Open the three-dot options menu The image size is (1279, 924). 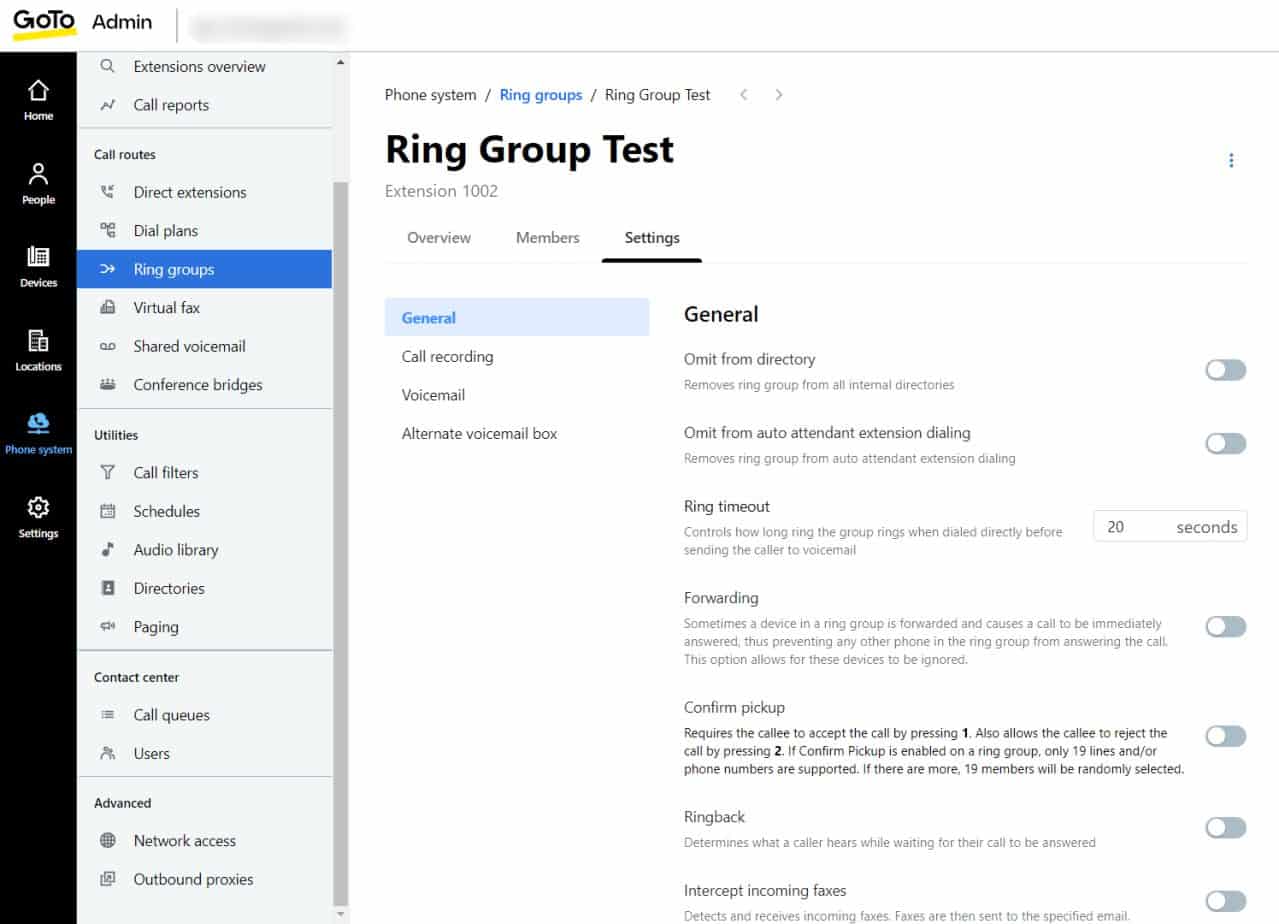coord(1231,160)
